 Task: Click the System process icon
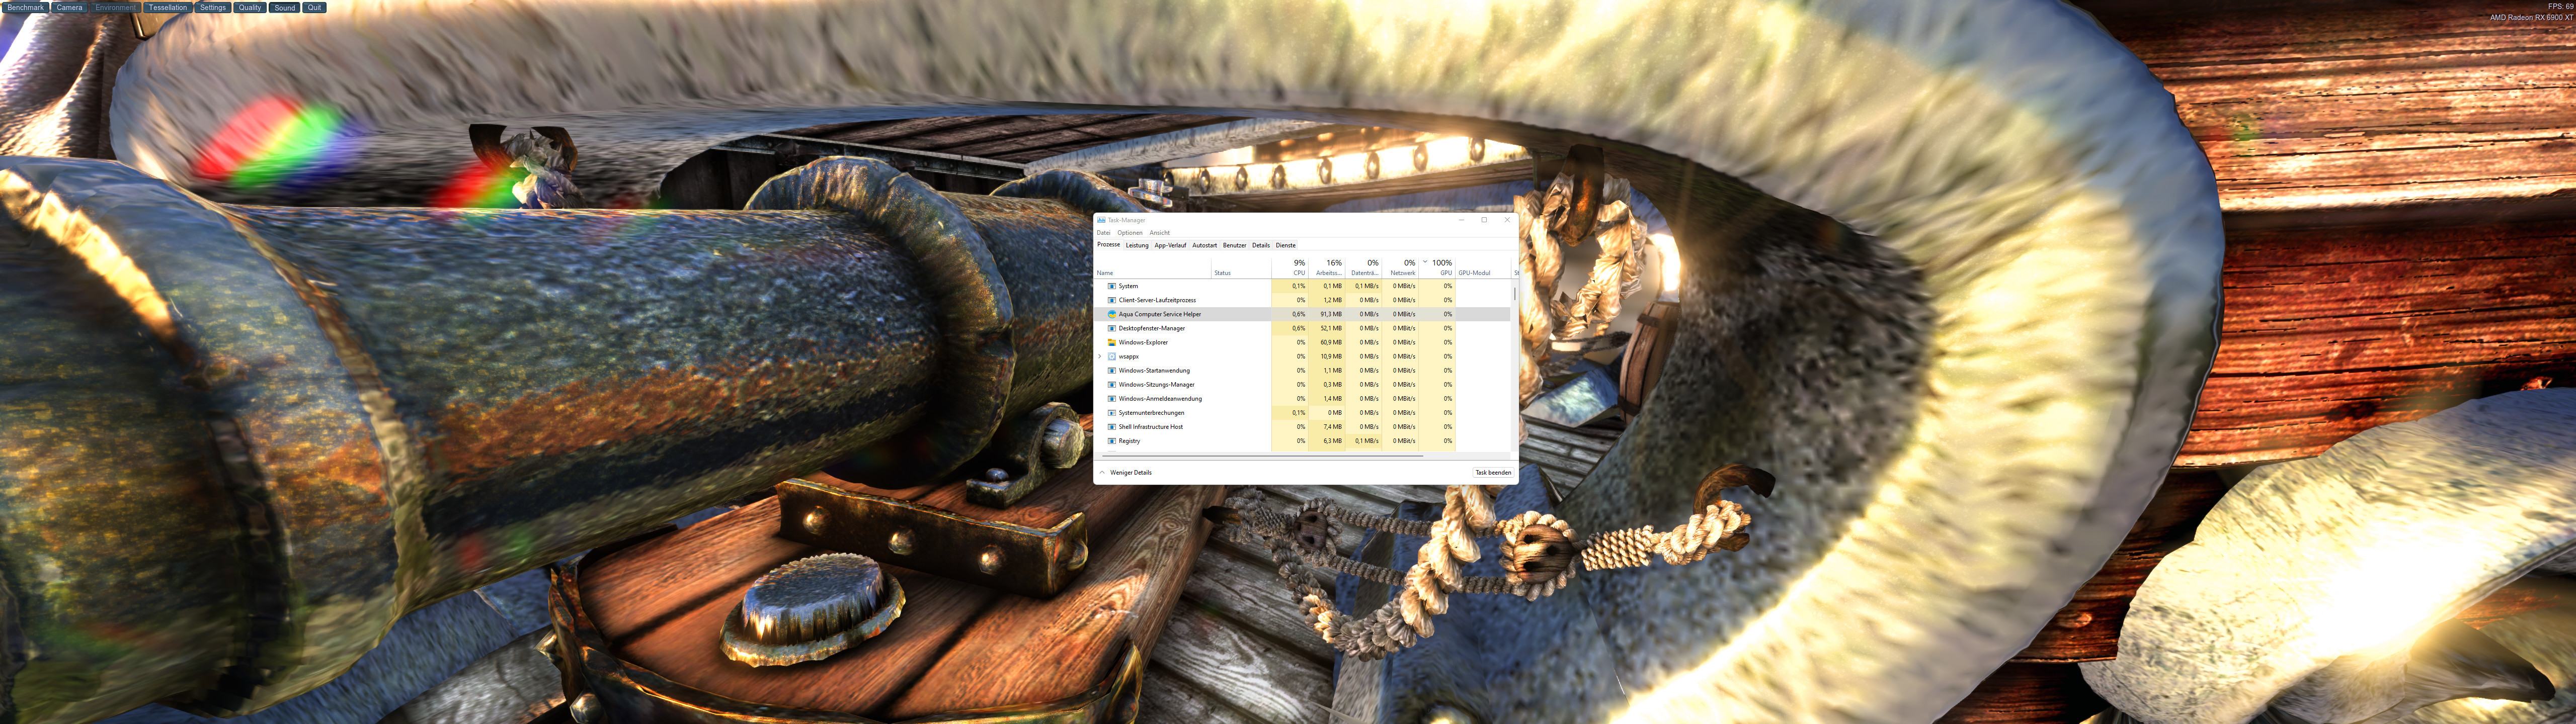1111,286
